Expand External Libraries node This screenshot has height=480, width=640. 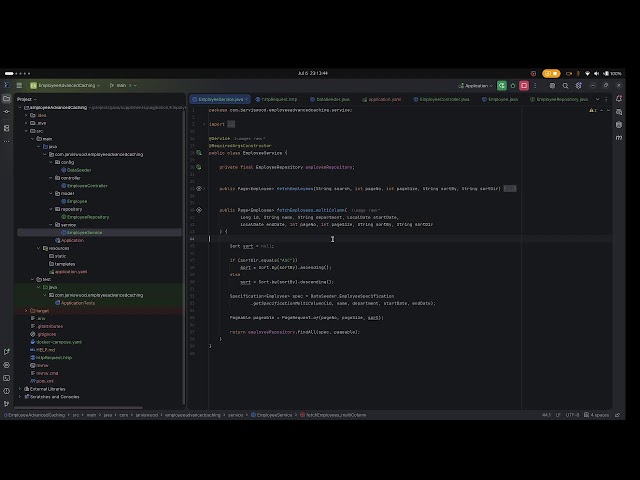pos(20,389)
